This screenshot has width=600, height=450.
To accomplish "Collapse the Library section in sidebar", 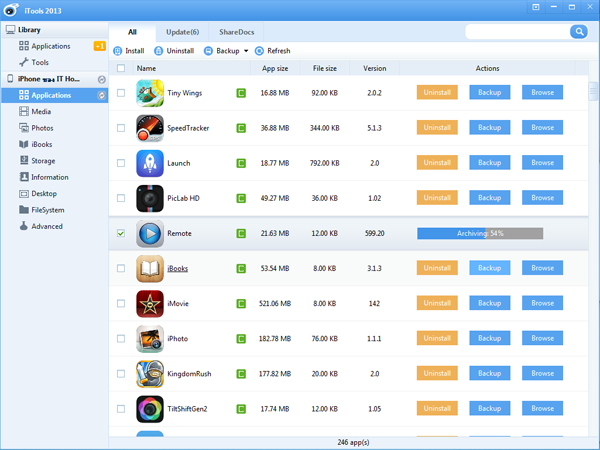I will click(x=10, y=30).
